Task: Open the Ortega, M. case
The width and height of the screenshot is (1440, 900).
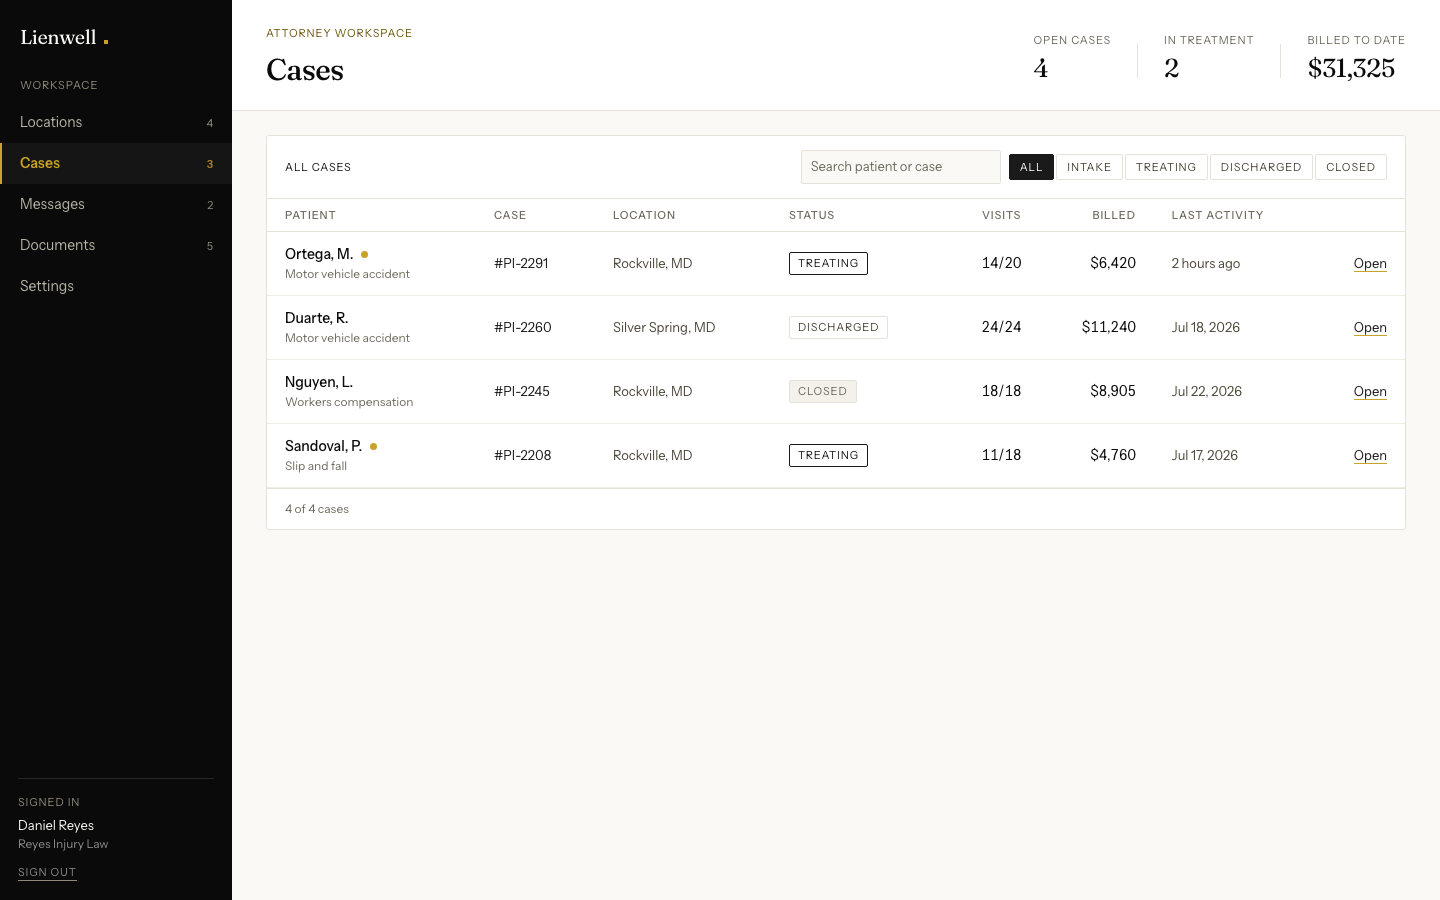Action: click(x=1370, y=264)
